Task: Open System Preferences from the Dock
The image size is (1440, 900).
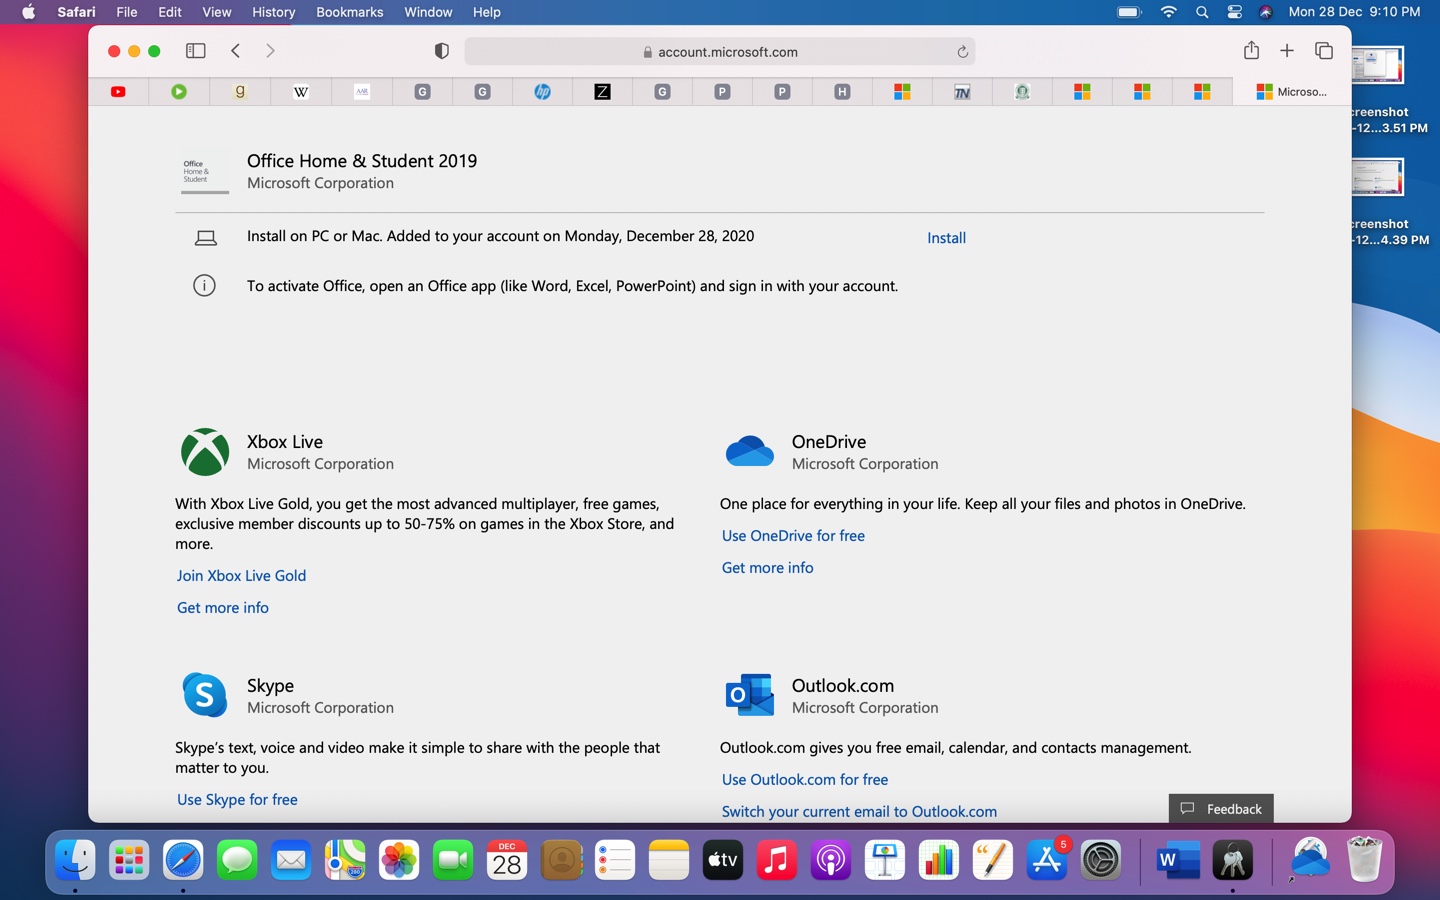Action: [1100, 860]
